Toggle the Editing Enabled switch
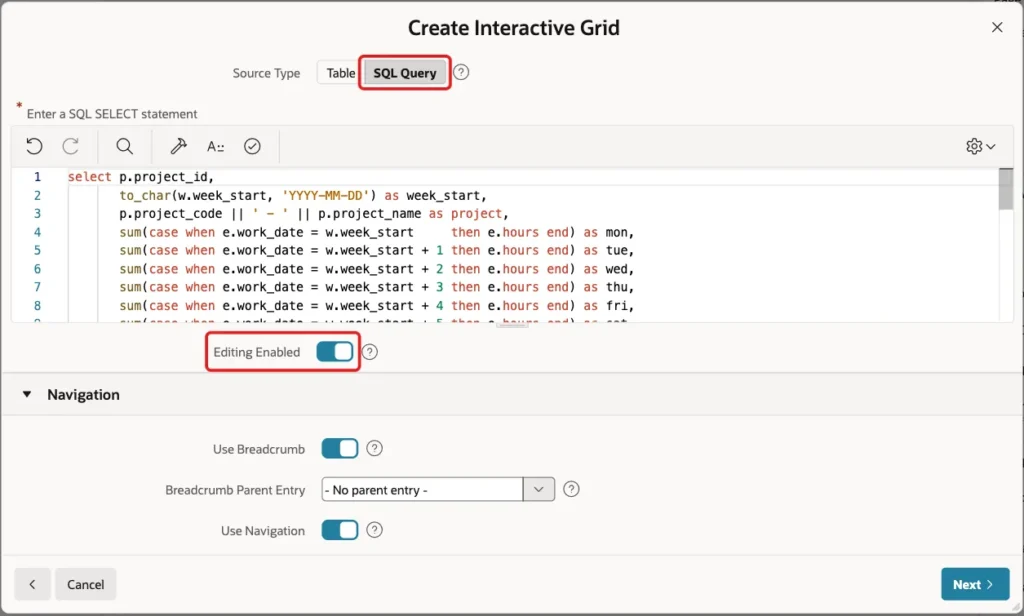 point(334,351)
